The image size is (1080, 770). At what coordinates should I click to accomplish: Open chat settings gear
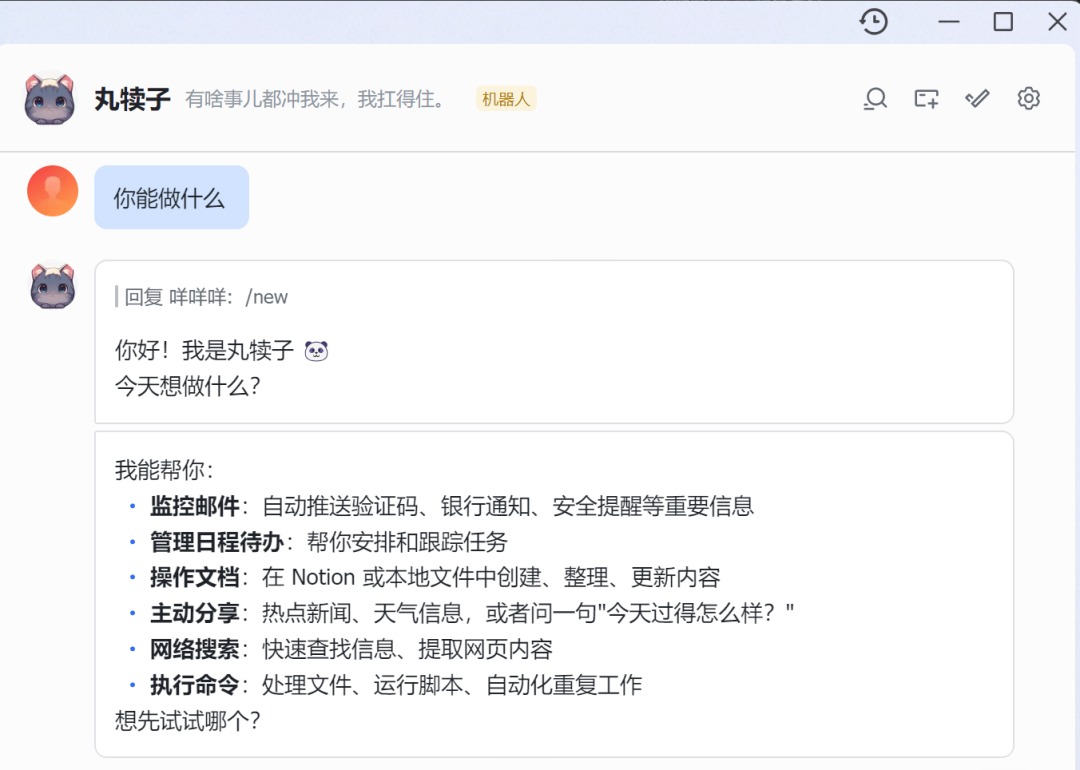(1028, 98)
